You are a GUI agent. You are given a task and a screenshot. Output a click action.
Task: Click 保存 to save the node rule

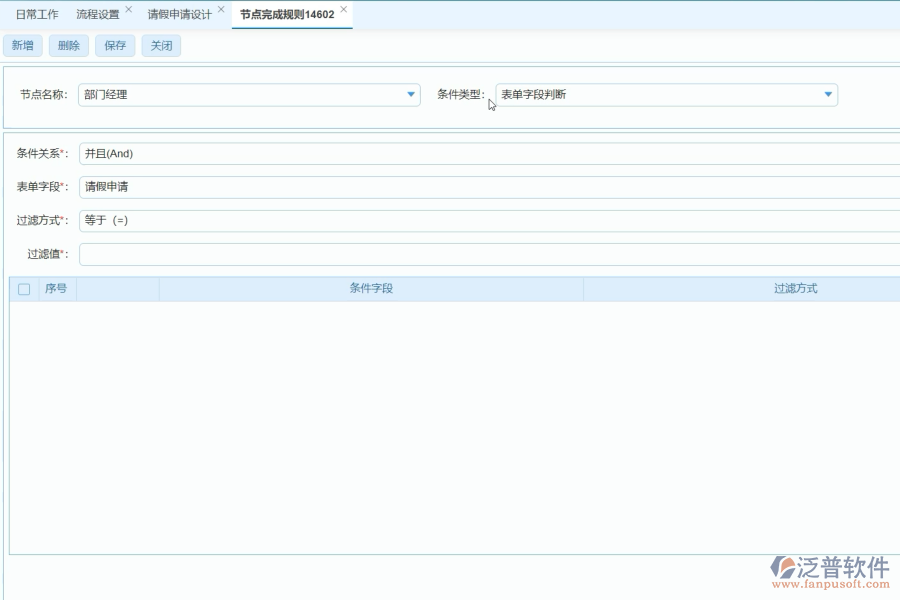[114, 45]
